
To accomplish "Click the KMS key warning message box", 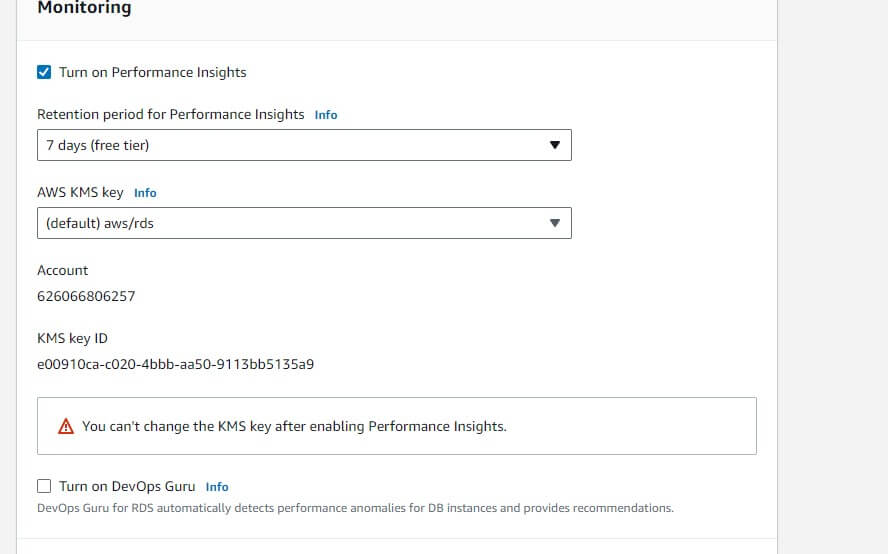I will click(396, 426).
